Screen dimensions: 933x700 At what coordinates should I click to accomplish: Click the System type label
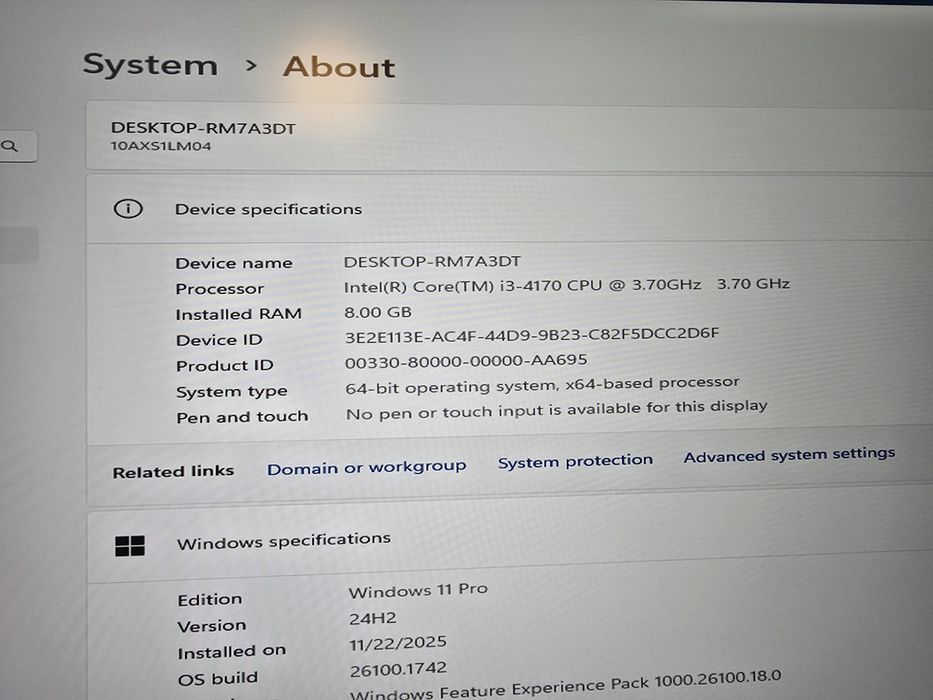click(x=231, y=392)
